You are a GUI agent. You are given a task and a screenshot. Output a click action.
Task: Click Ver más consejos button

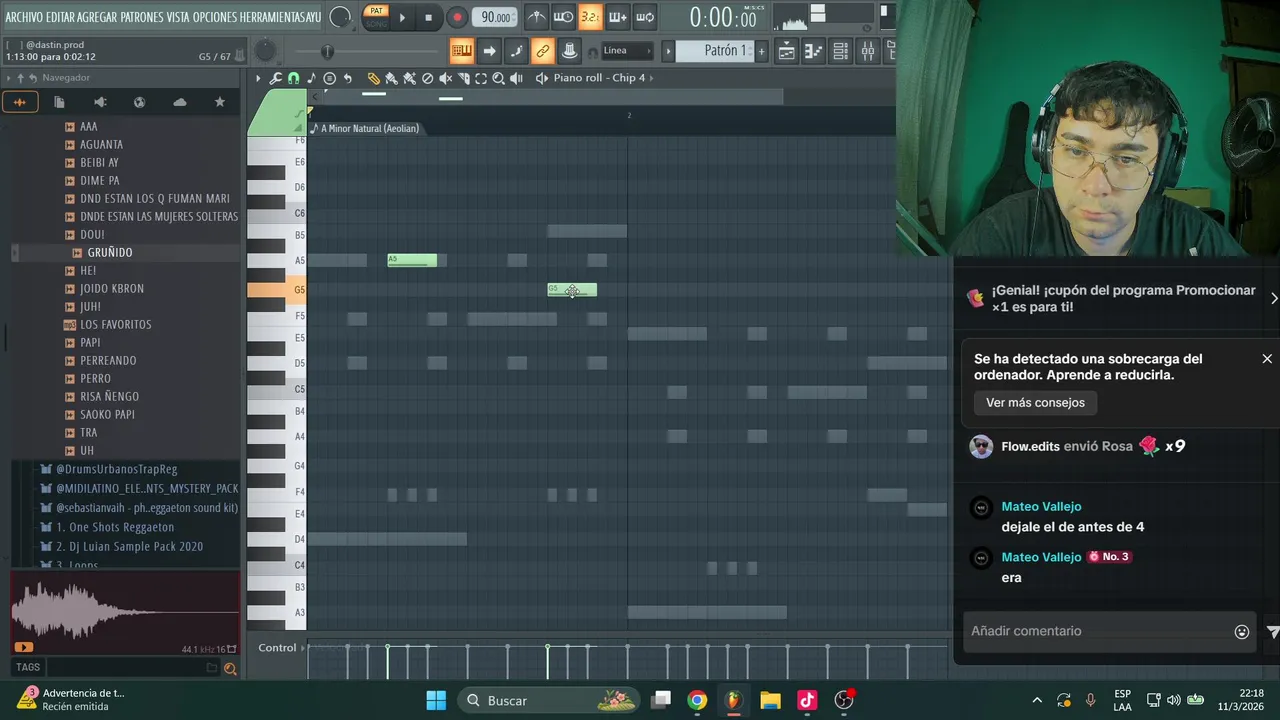point(1035,403)
